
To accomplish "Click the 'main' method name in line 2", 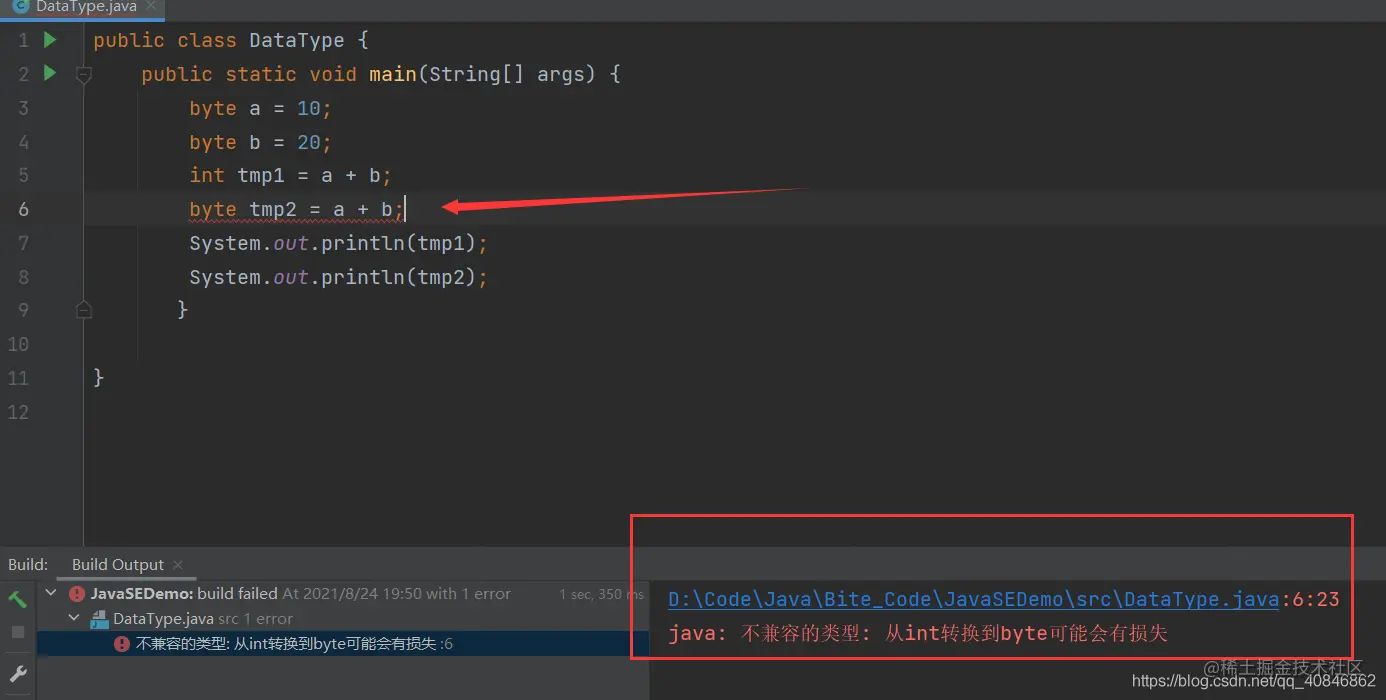I will 392,74.
